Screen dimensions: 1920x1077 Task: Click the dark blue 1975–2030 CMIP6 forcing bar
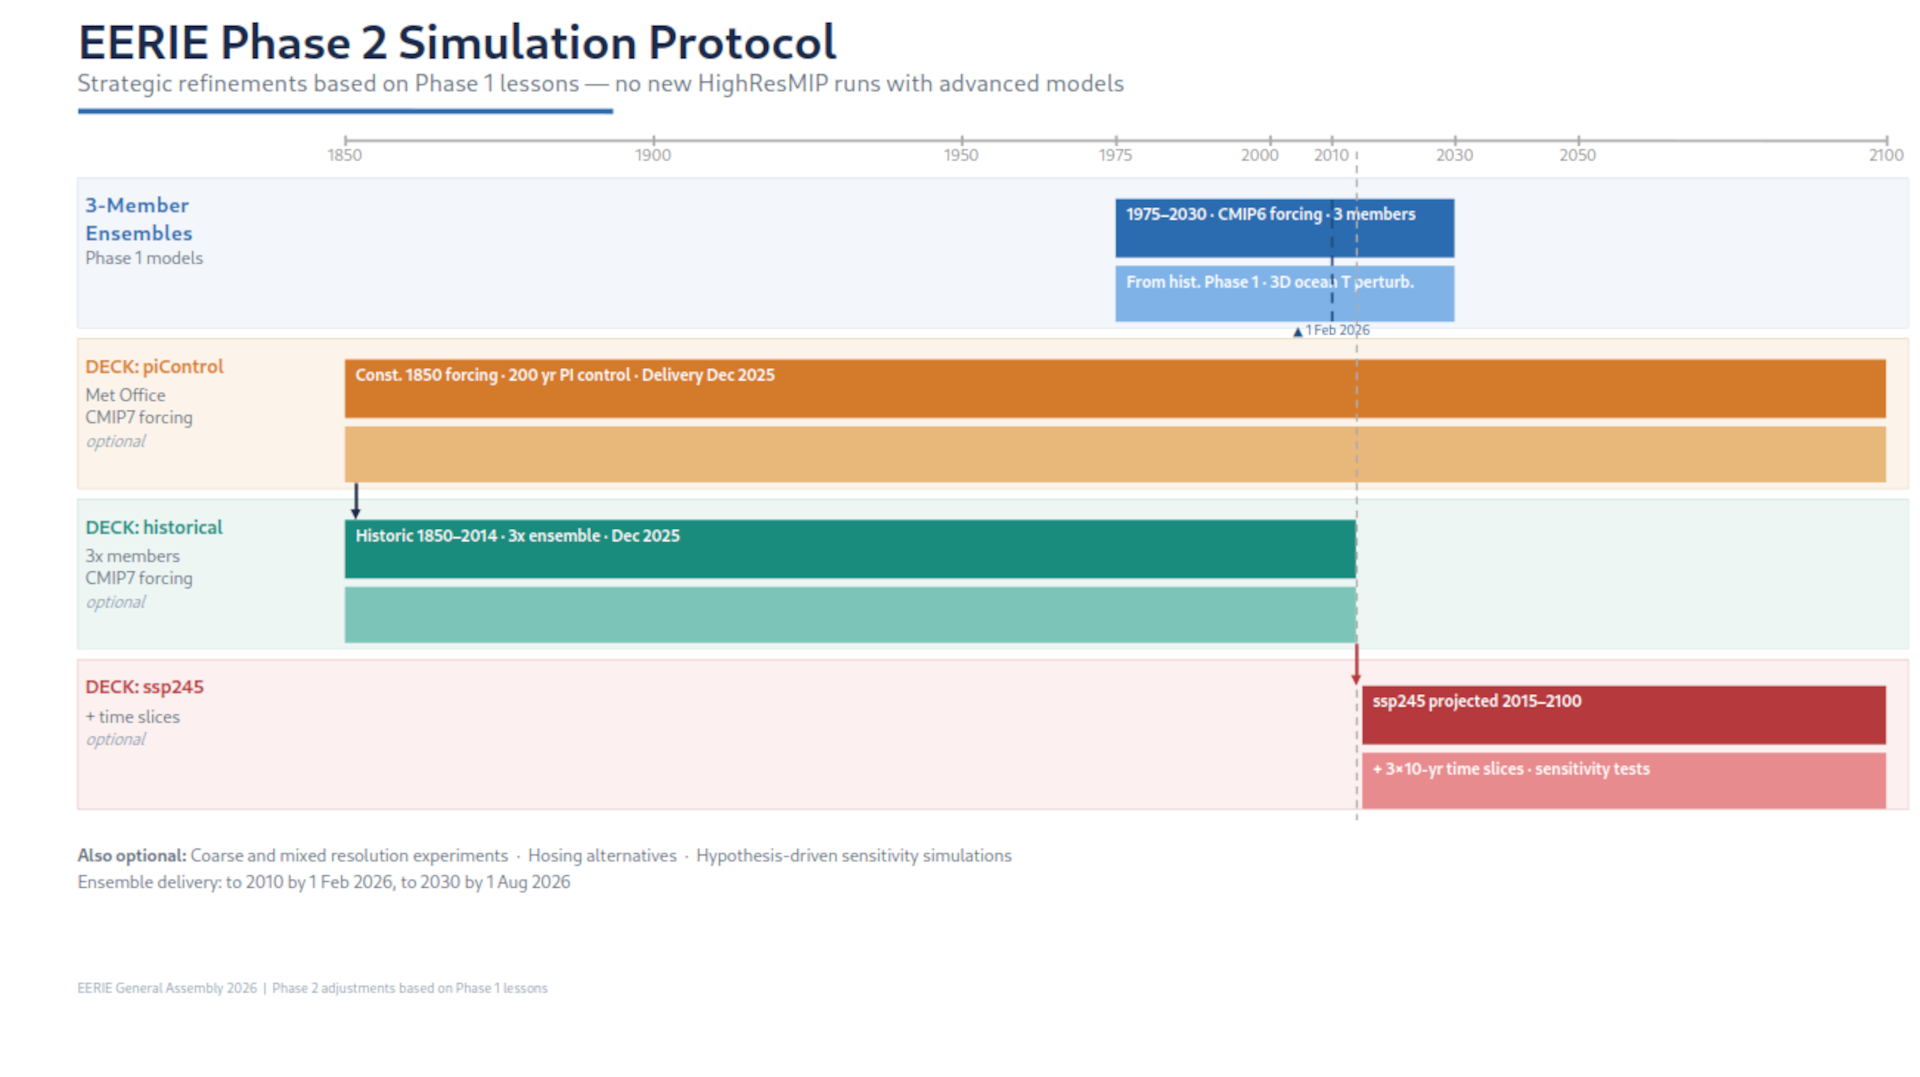pyautogui.click(x=1284, y=227)
